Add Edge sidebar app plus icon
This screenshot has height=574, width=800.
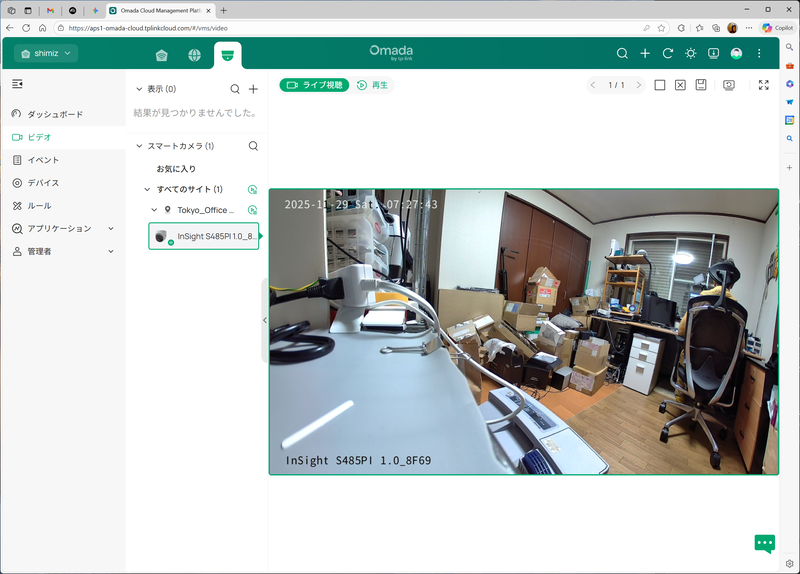pos(789,167)
